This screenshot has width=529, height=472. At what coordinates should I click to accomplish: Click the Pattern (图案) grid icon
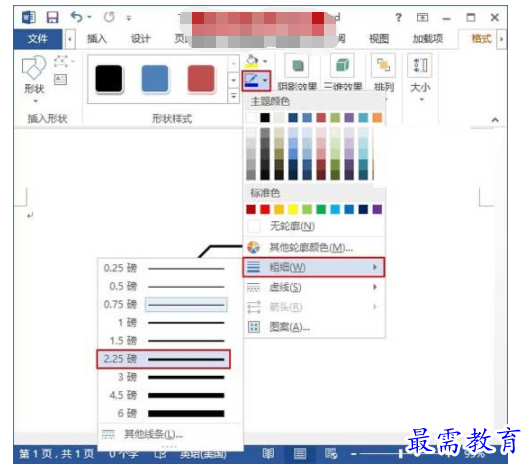click(x=254, y=327)
